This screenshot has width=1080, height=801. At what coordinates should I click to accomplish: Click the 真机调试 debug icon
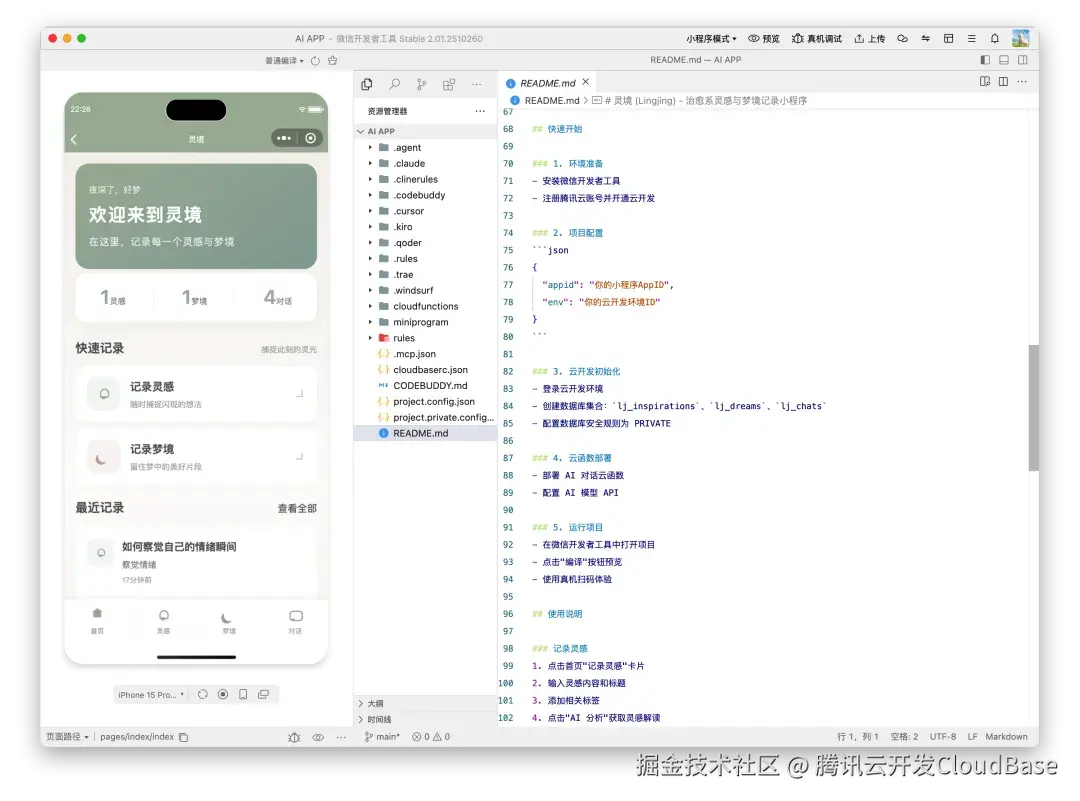[798, 38]
